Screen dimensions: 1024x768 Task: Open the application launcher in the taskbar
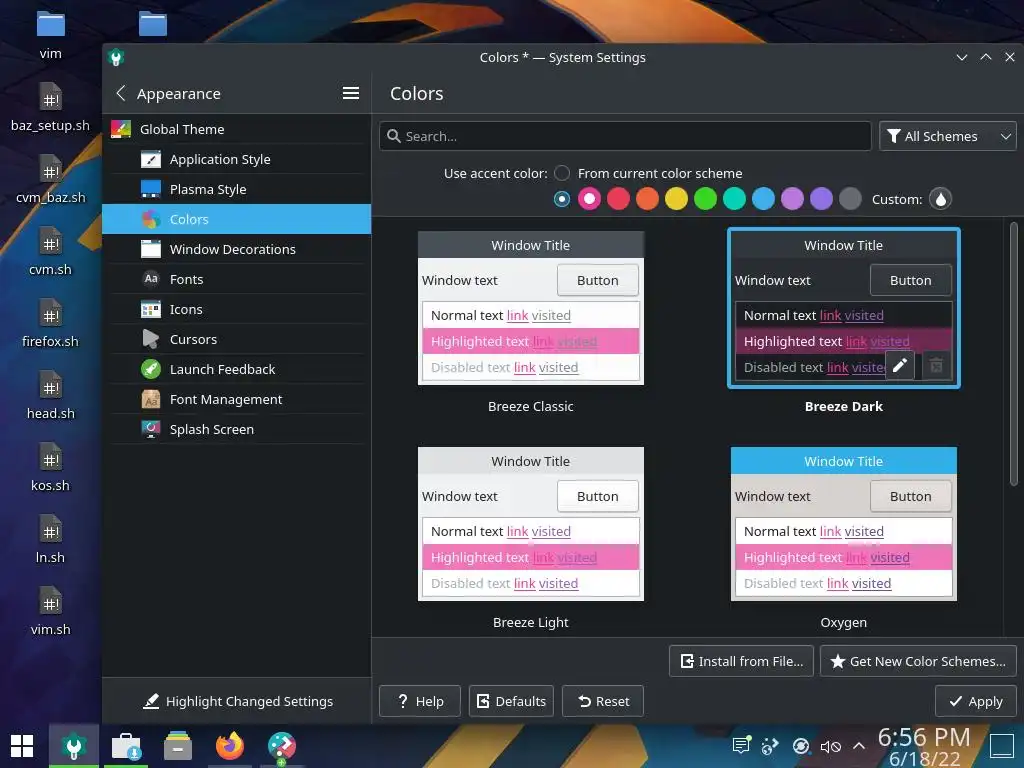[22, 746]
